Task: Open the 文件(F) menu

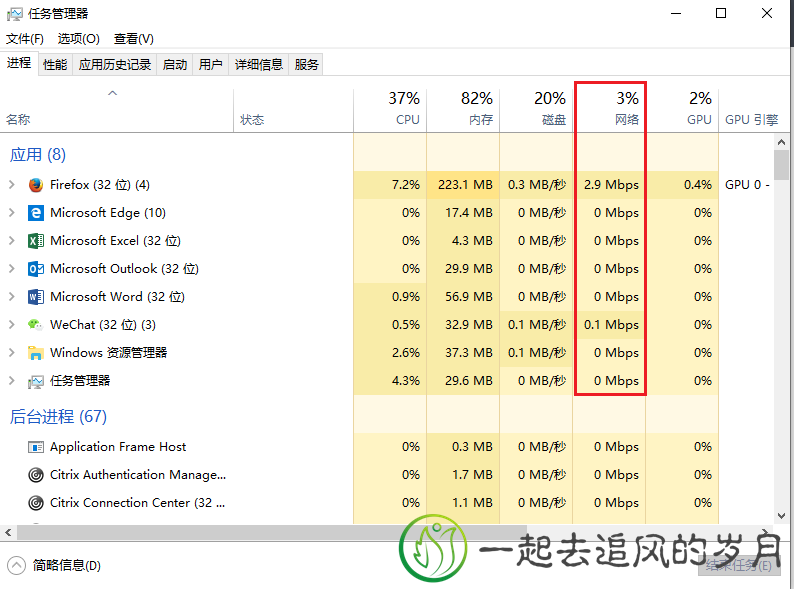Action: point(24,38)
